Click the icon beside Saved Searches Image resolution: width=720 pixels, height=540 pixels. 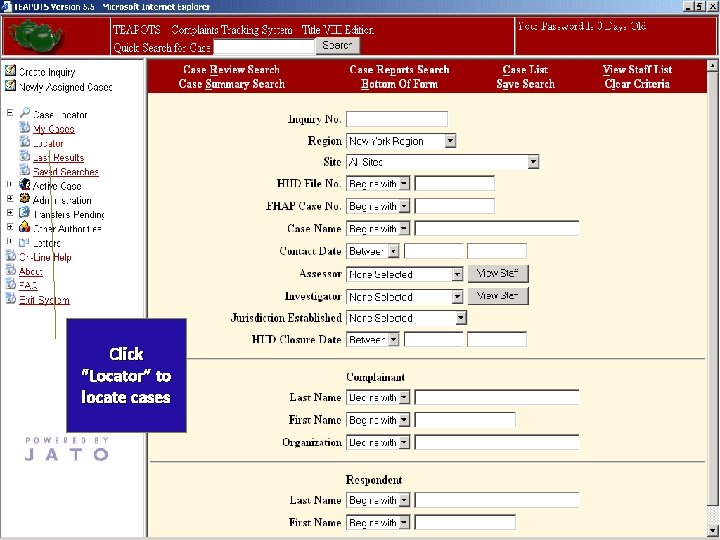(x=25, y=170)
